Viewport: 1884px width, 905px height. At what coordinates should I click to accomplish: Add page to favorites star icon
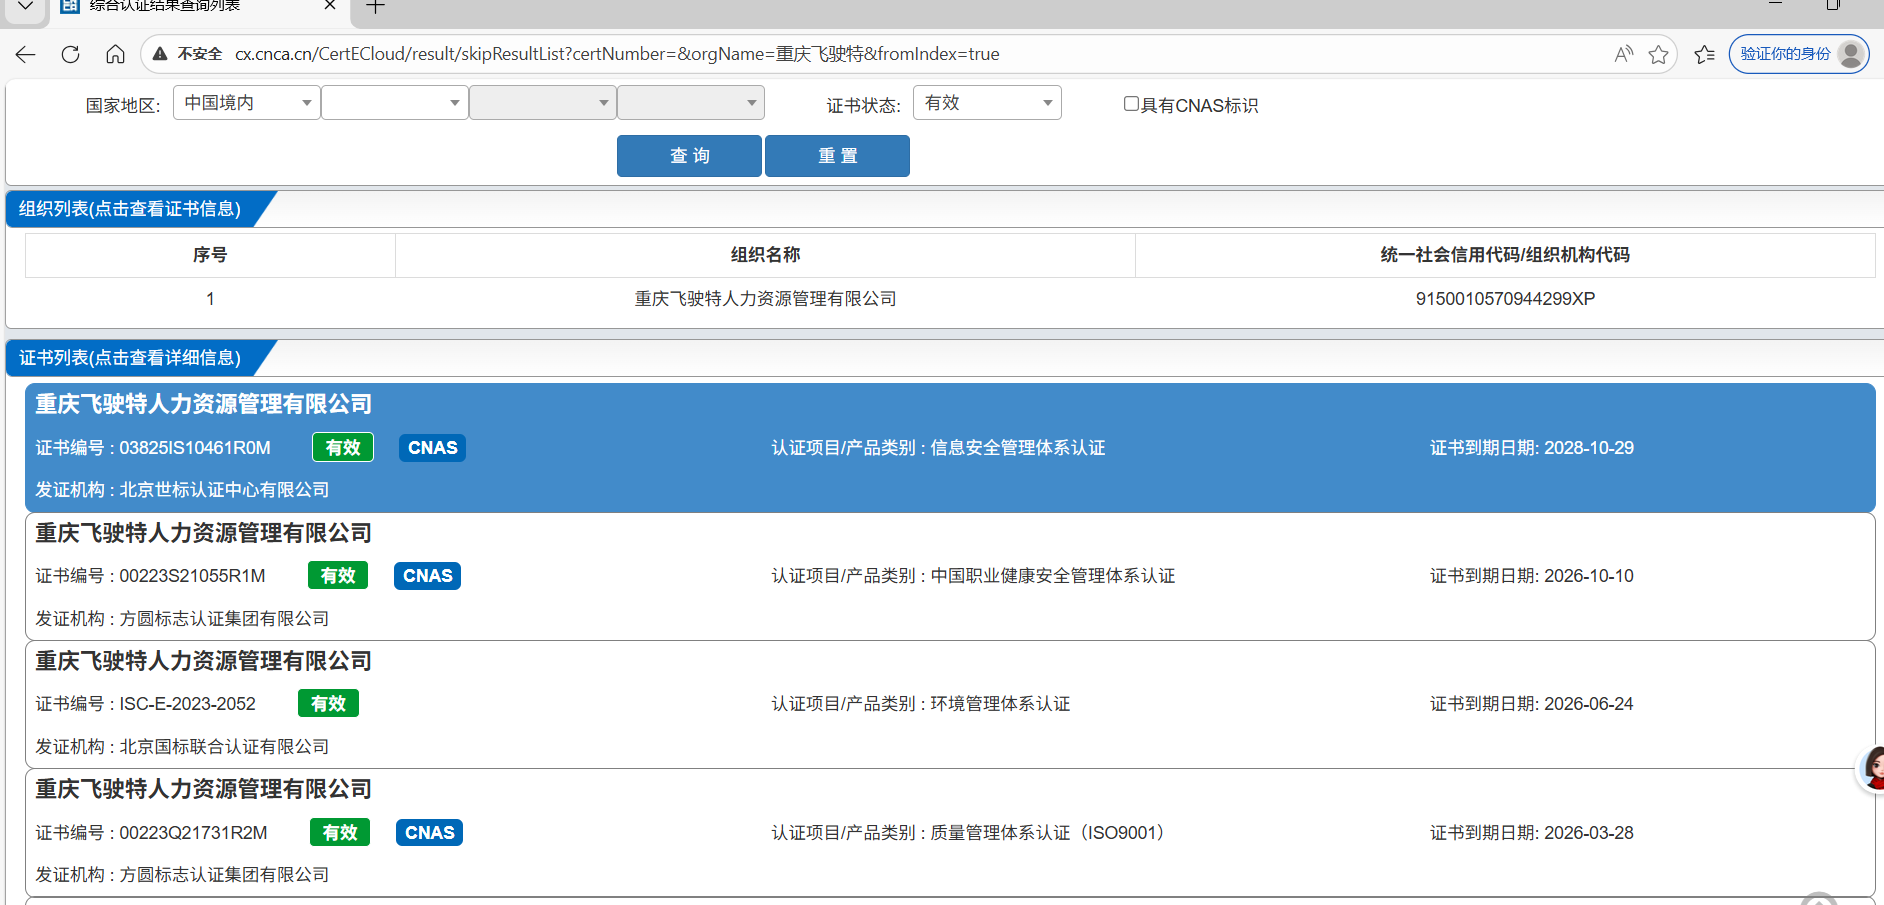coord(1659,54)
